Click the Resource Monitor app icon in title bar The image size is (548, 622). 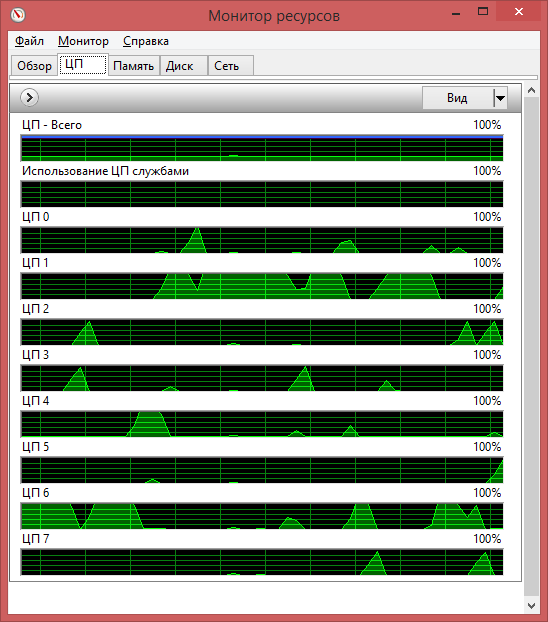point(17,15)
